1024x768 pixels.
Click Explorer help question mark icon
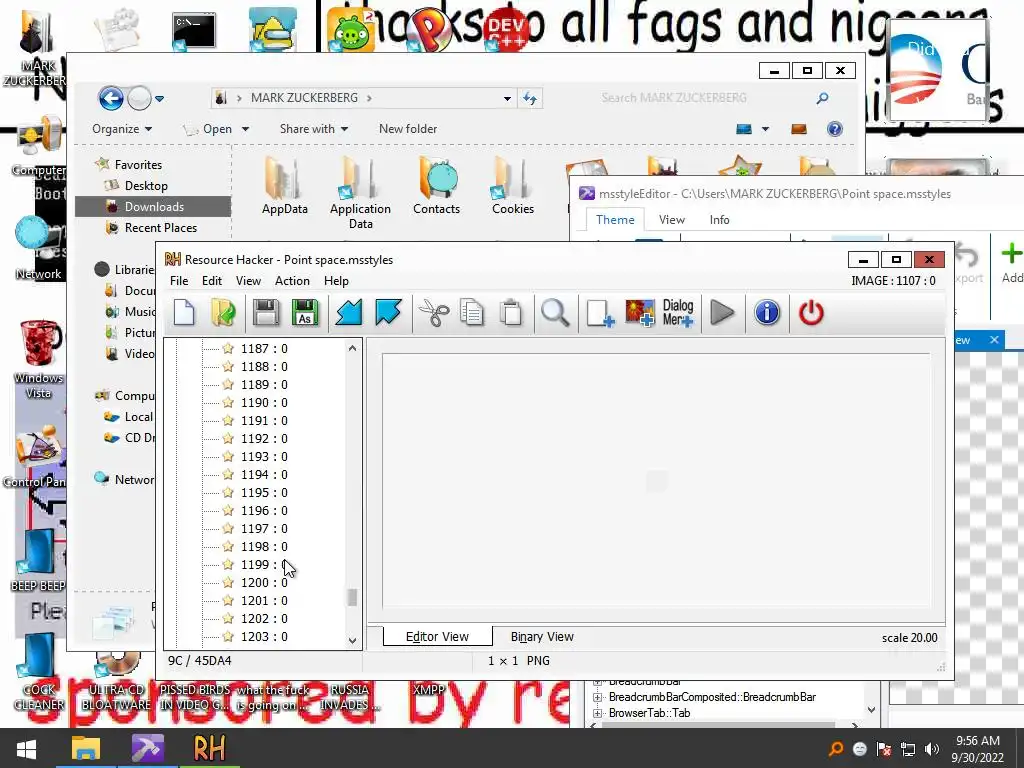pyautogui.click(x=835, y=129)
